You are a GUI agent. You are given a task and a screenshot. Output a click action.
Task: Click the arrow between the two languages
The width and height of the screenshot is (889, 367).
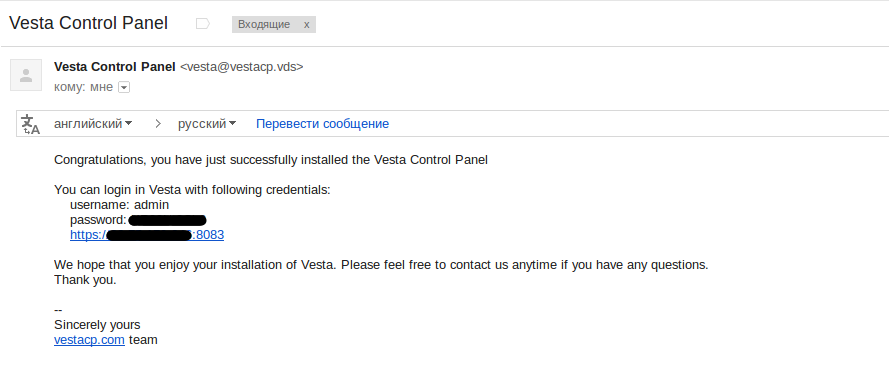(x=158, y=124)
